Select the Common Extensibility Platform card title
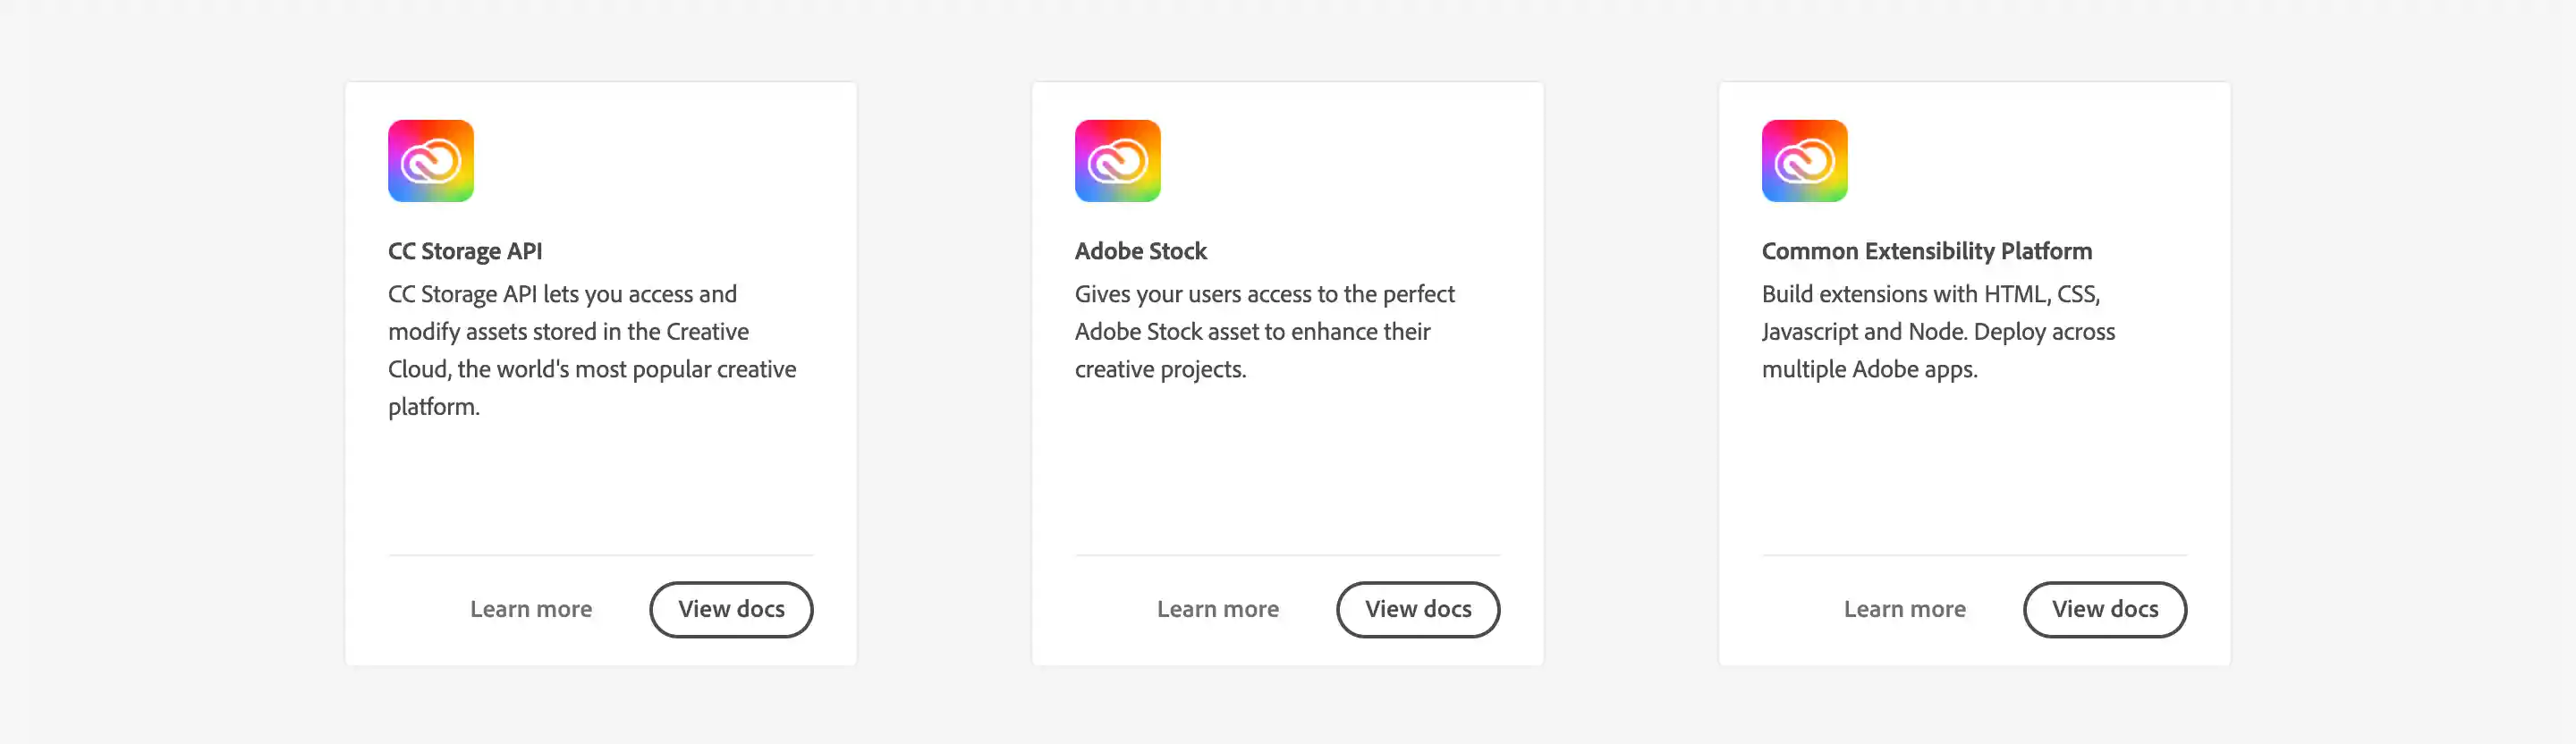This screenshot has width=2576, height=744. (1927, 251)
